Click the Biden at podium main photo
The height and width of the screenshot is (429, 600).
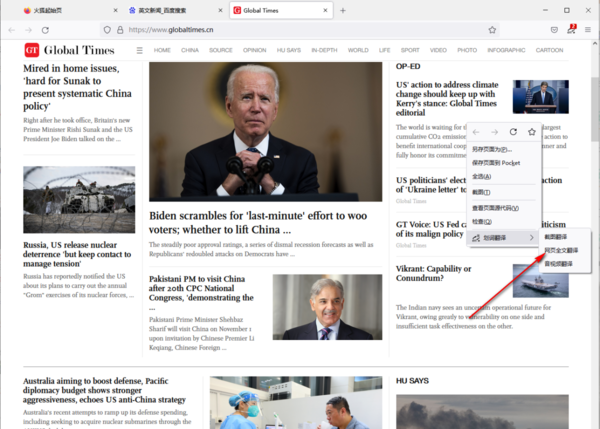(x=266, y=132)
